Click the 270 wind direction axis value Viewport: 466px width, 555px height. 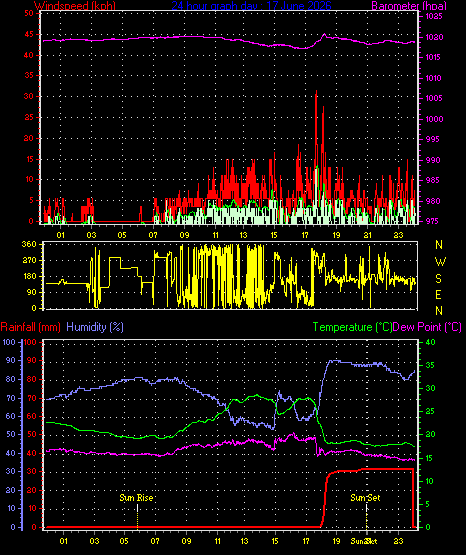29,261
